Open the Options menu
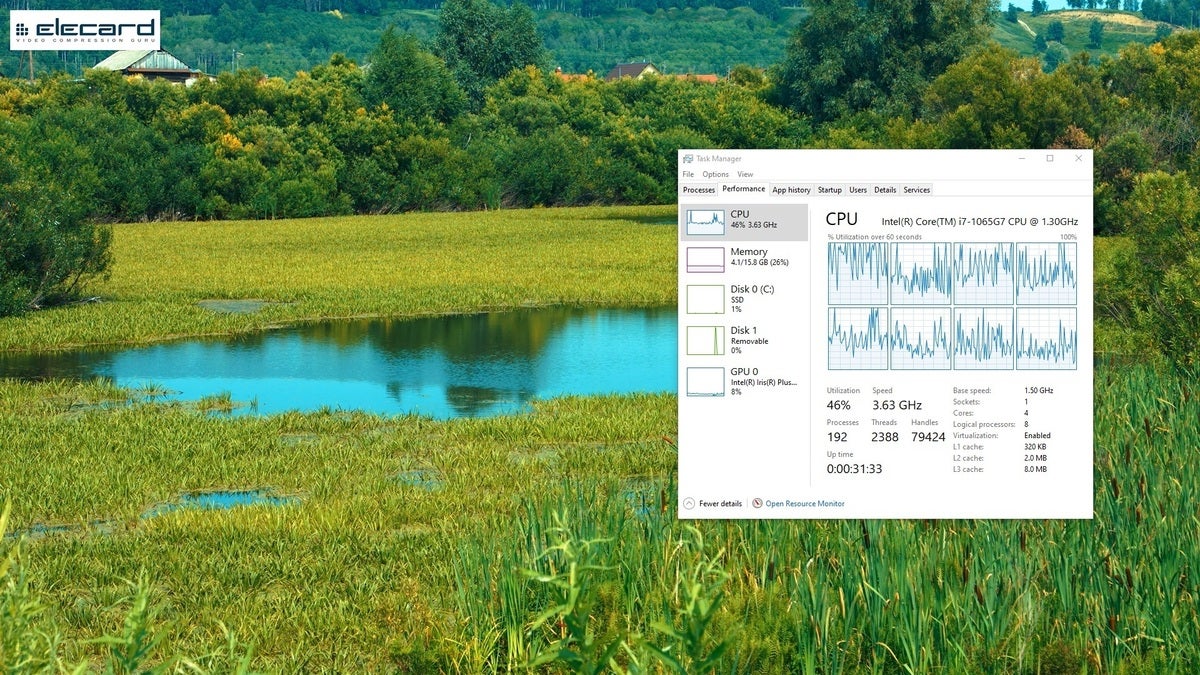 (x=715, y=174)
